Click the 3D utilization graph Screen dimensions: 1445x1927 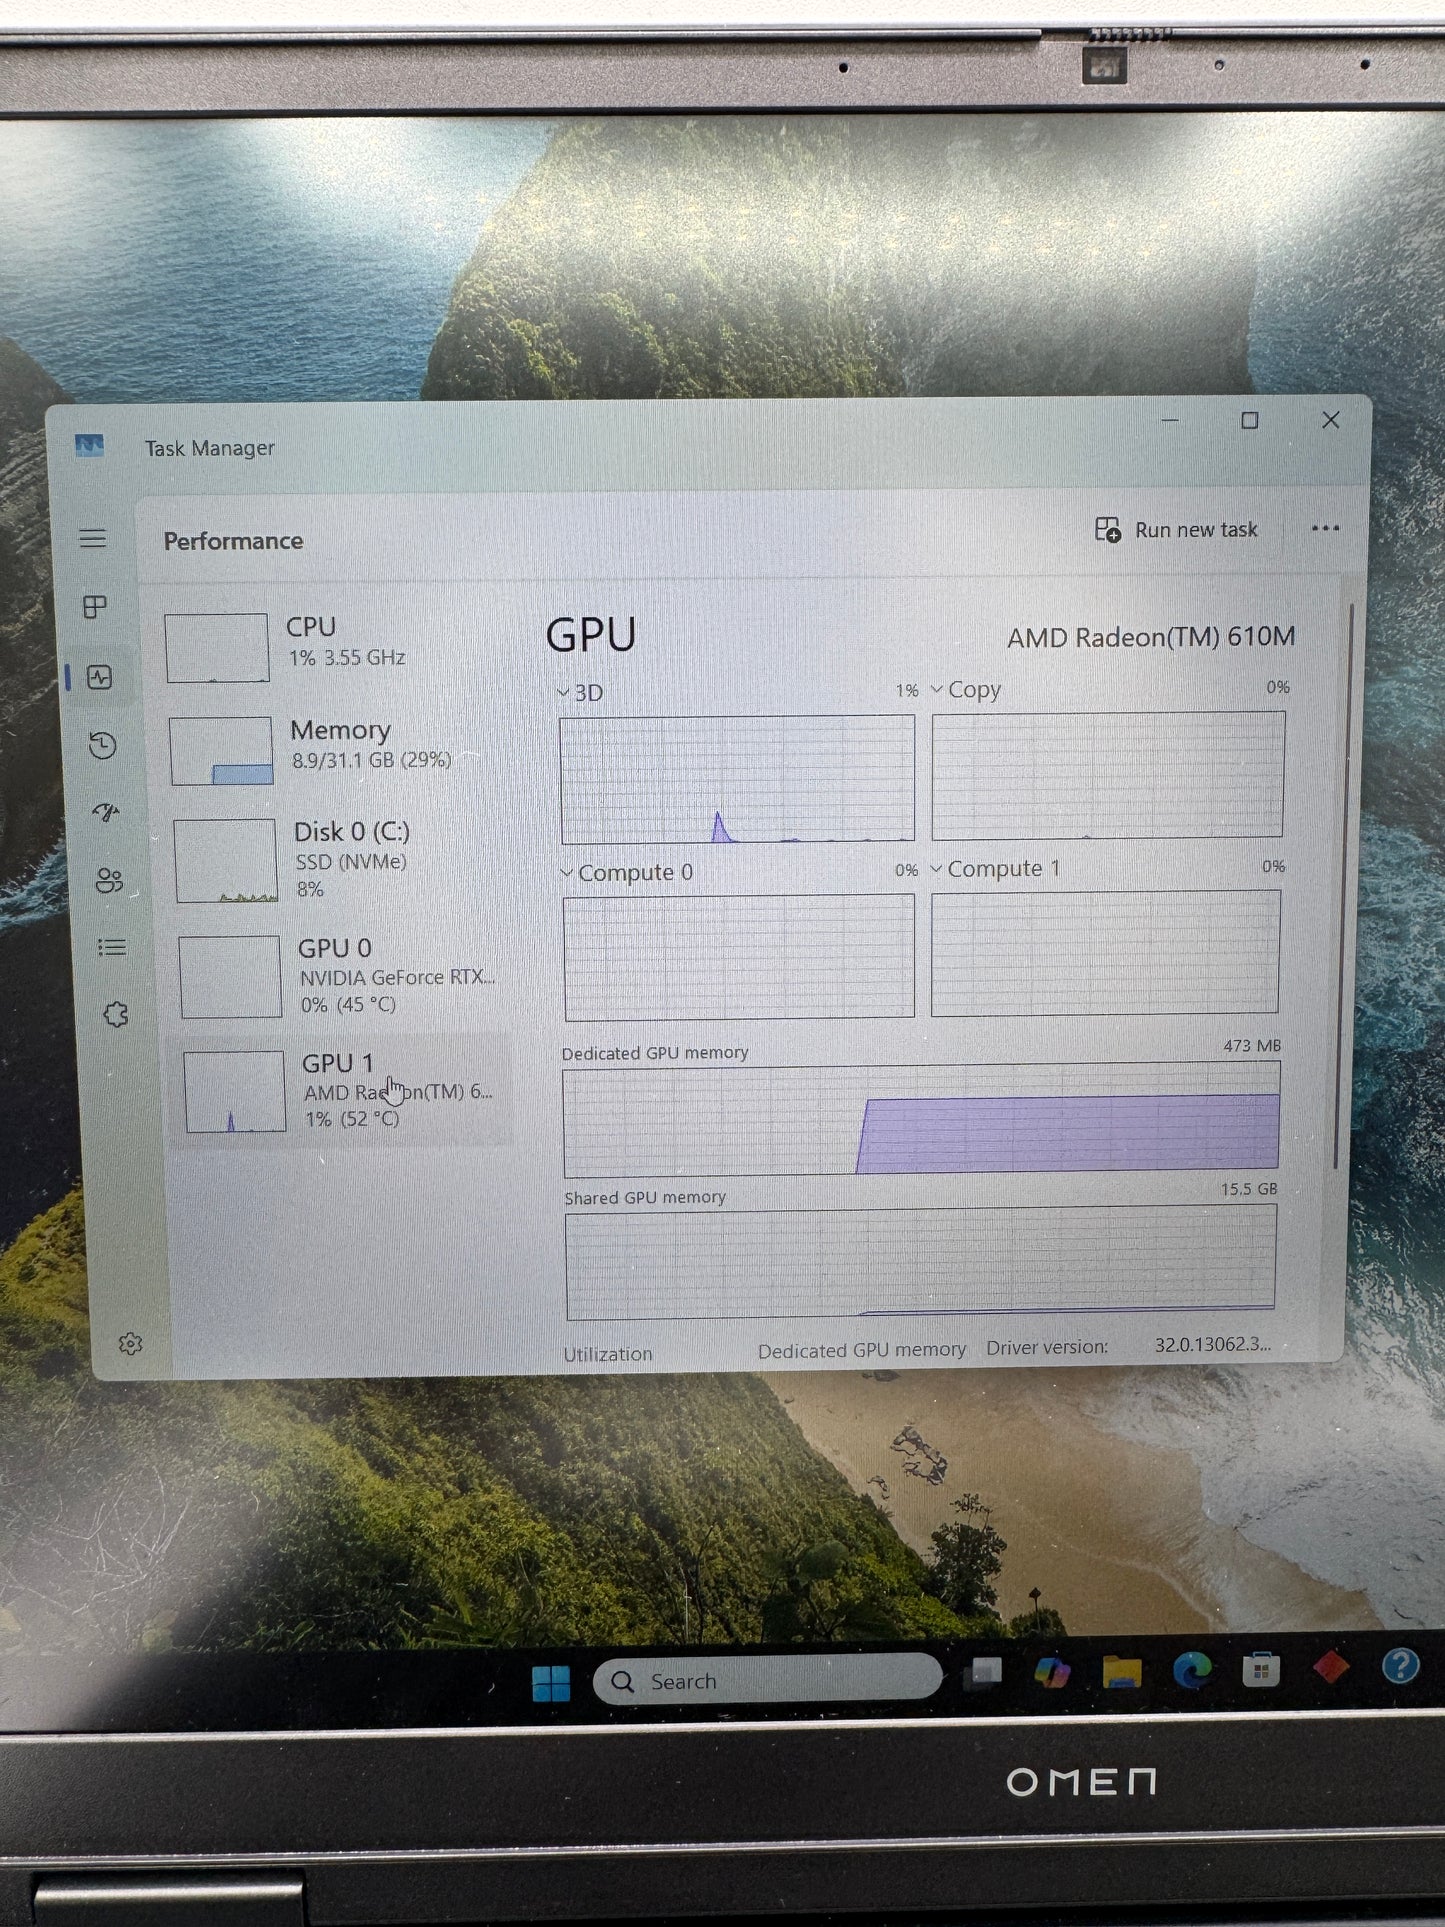coord(738,779)
